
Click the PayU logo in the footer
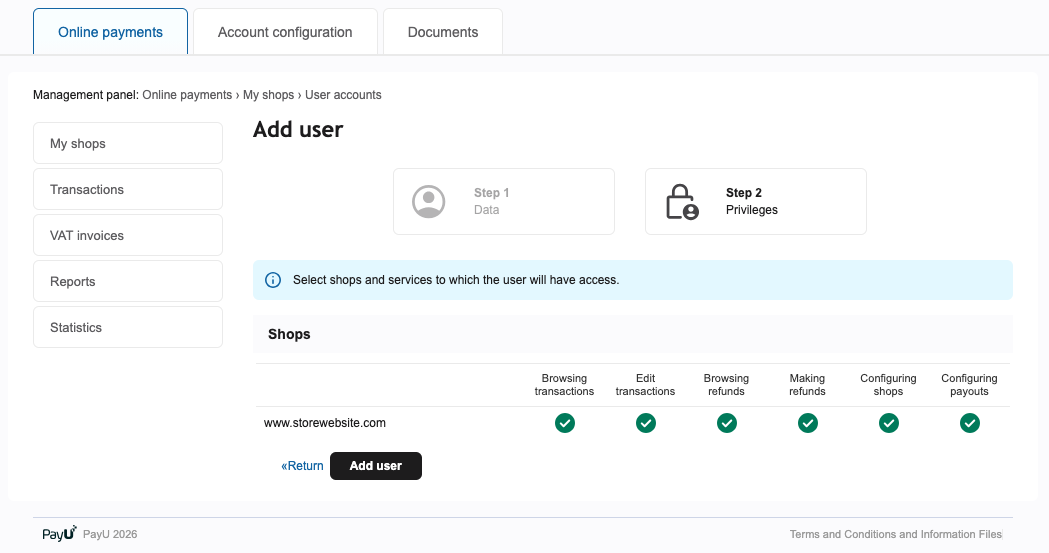coord(59,534)
